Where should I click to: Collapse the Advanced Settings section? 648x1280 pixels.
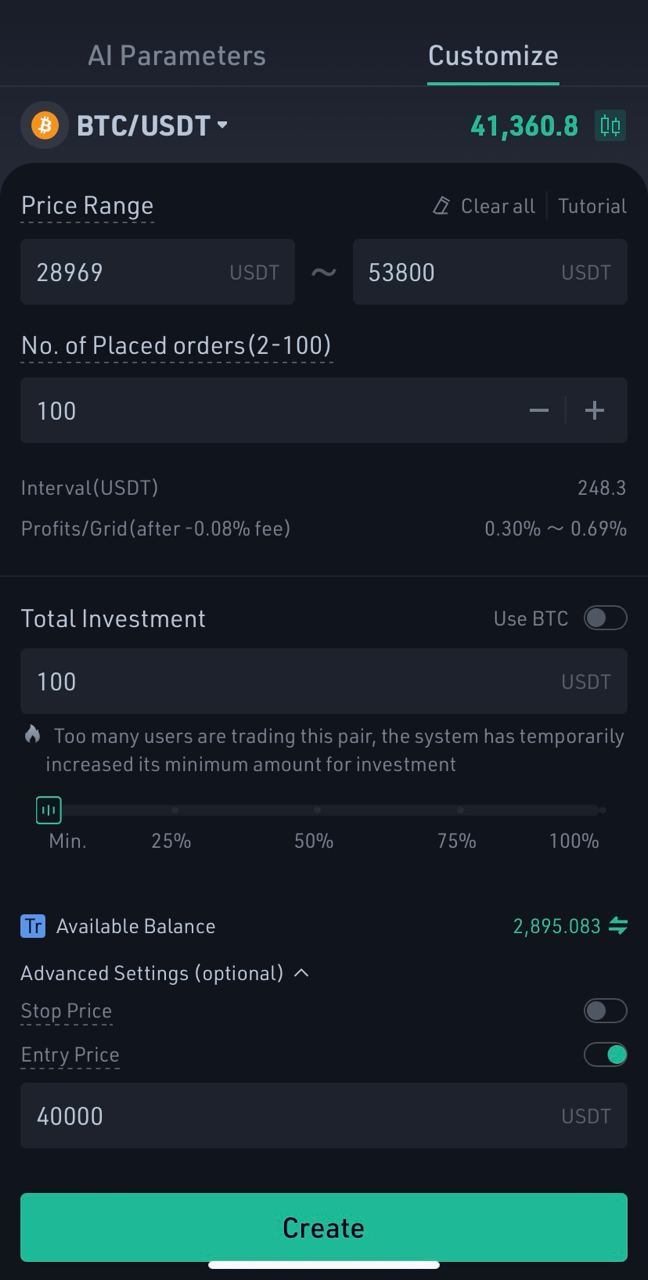coord(165,973)
